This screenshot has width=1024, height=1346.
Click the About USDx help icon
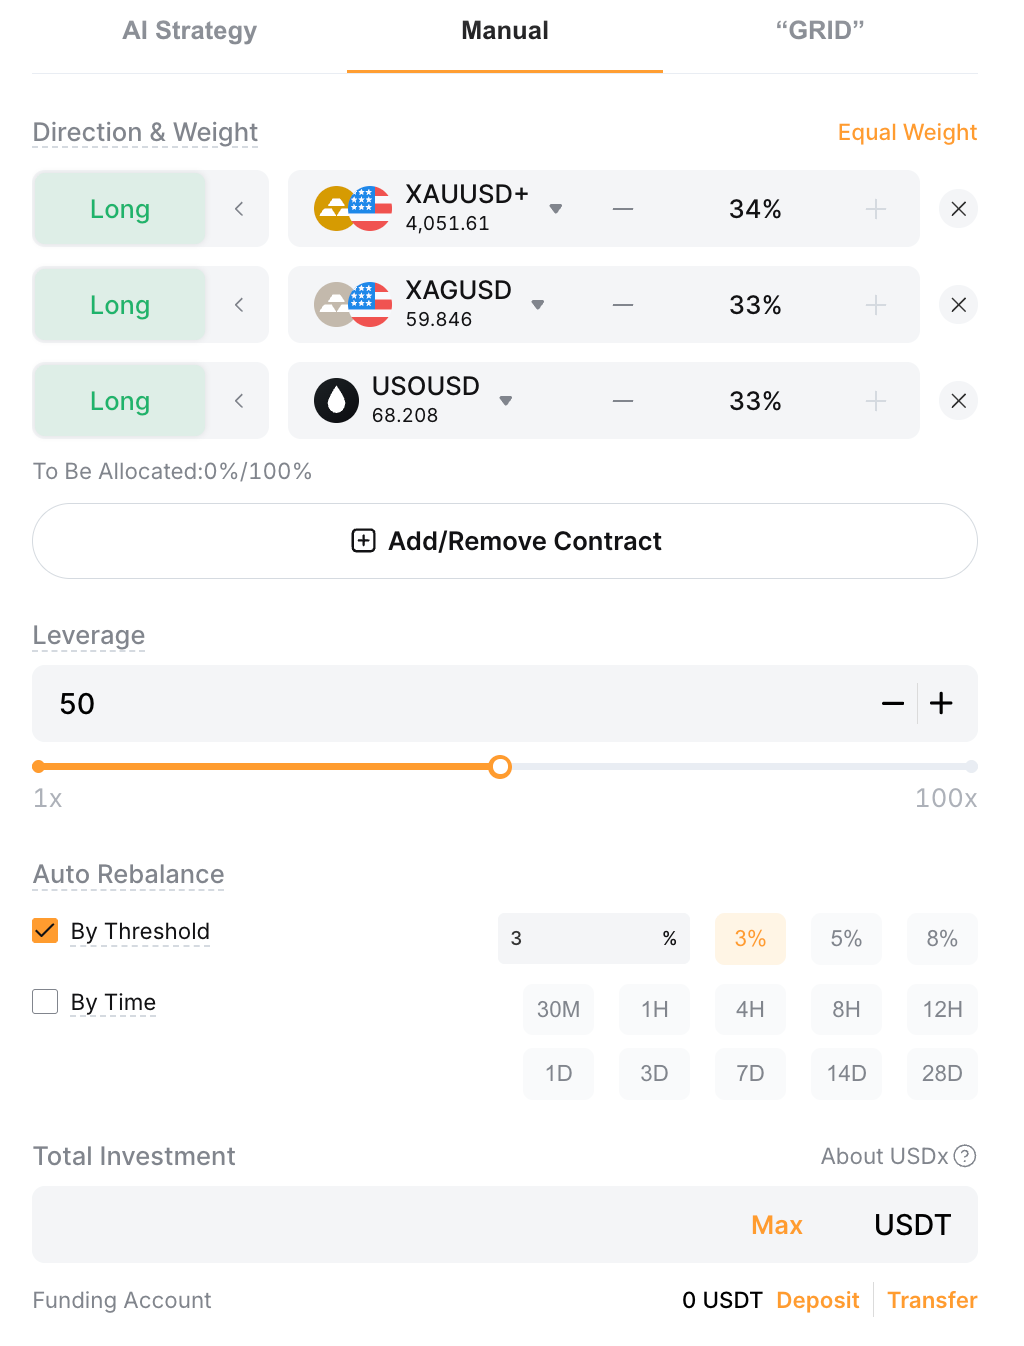click(965, 1156)
